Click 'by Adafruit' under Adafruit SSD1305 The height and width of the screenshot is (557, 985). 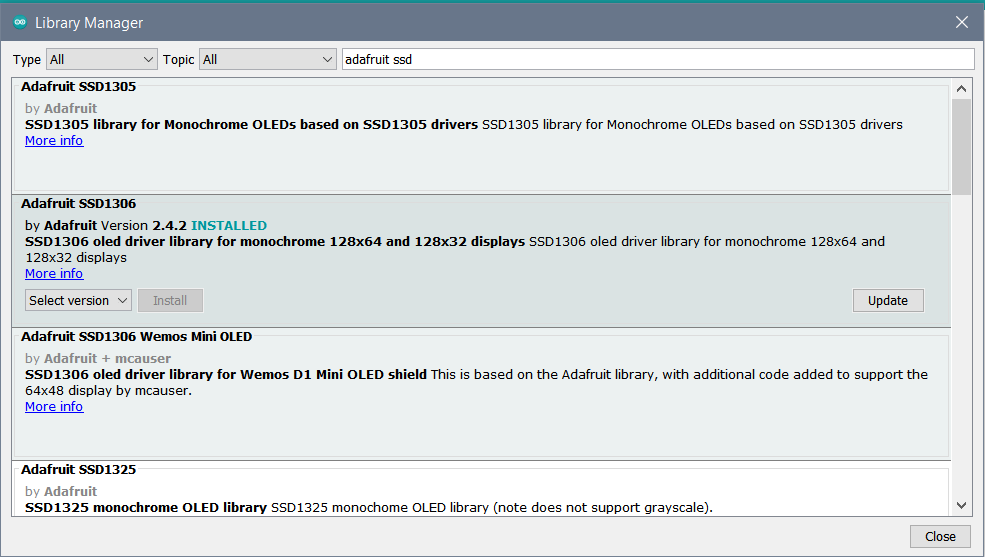pyautogui.click(x=61, y=109)
